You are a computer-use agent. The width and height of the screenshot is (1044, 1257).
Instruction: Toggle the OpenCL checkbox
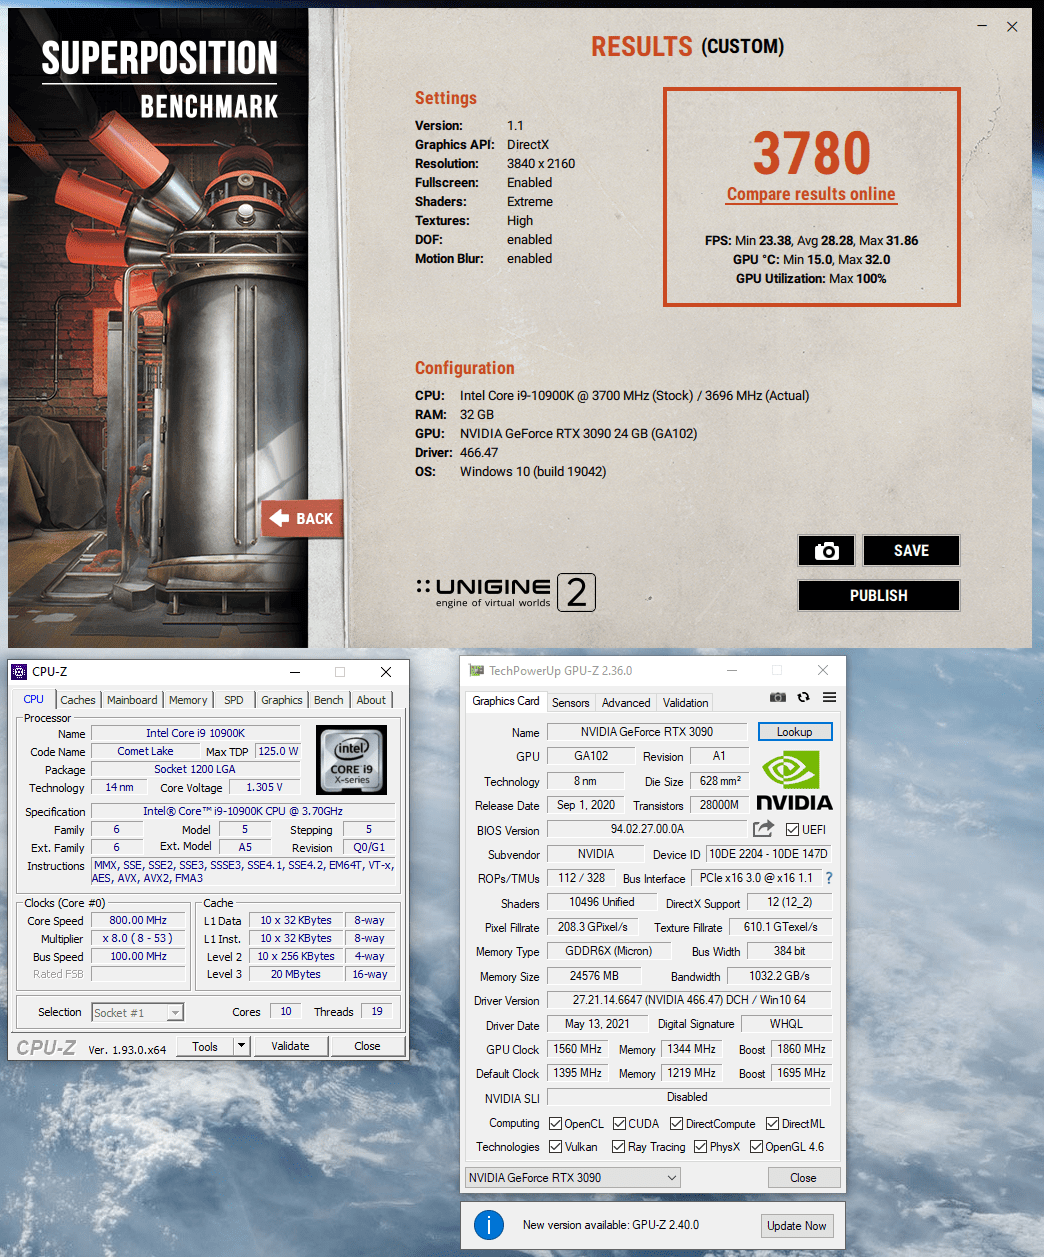click(555, 1123)
